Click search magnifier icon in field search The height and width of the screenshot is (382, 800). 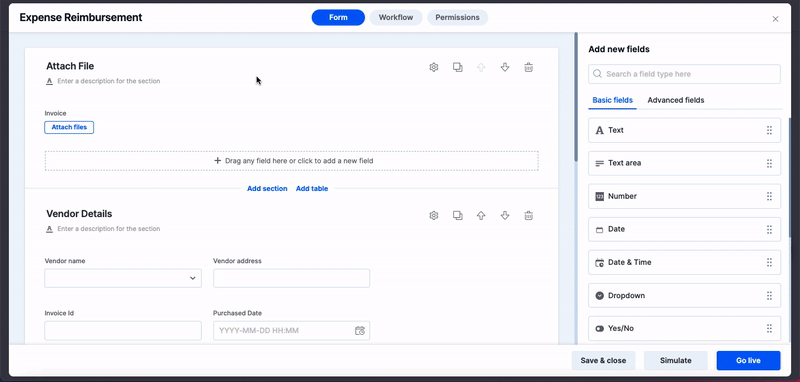597,74
